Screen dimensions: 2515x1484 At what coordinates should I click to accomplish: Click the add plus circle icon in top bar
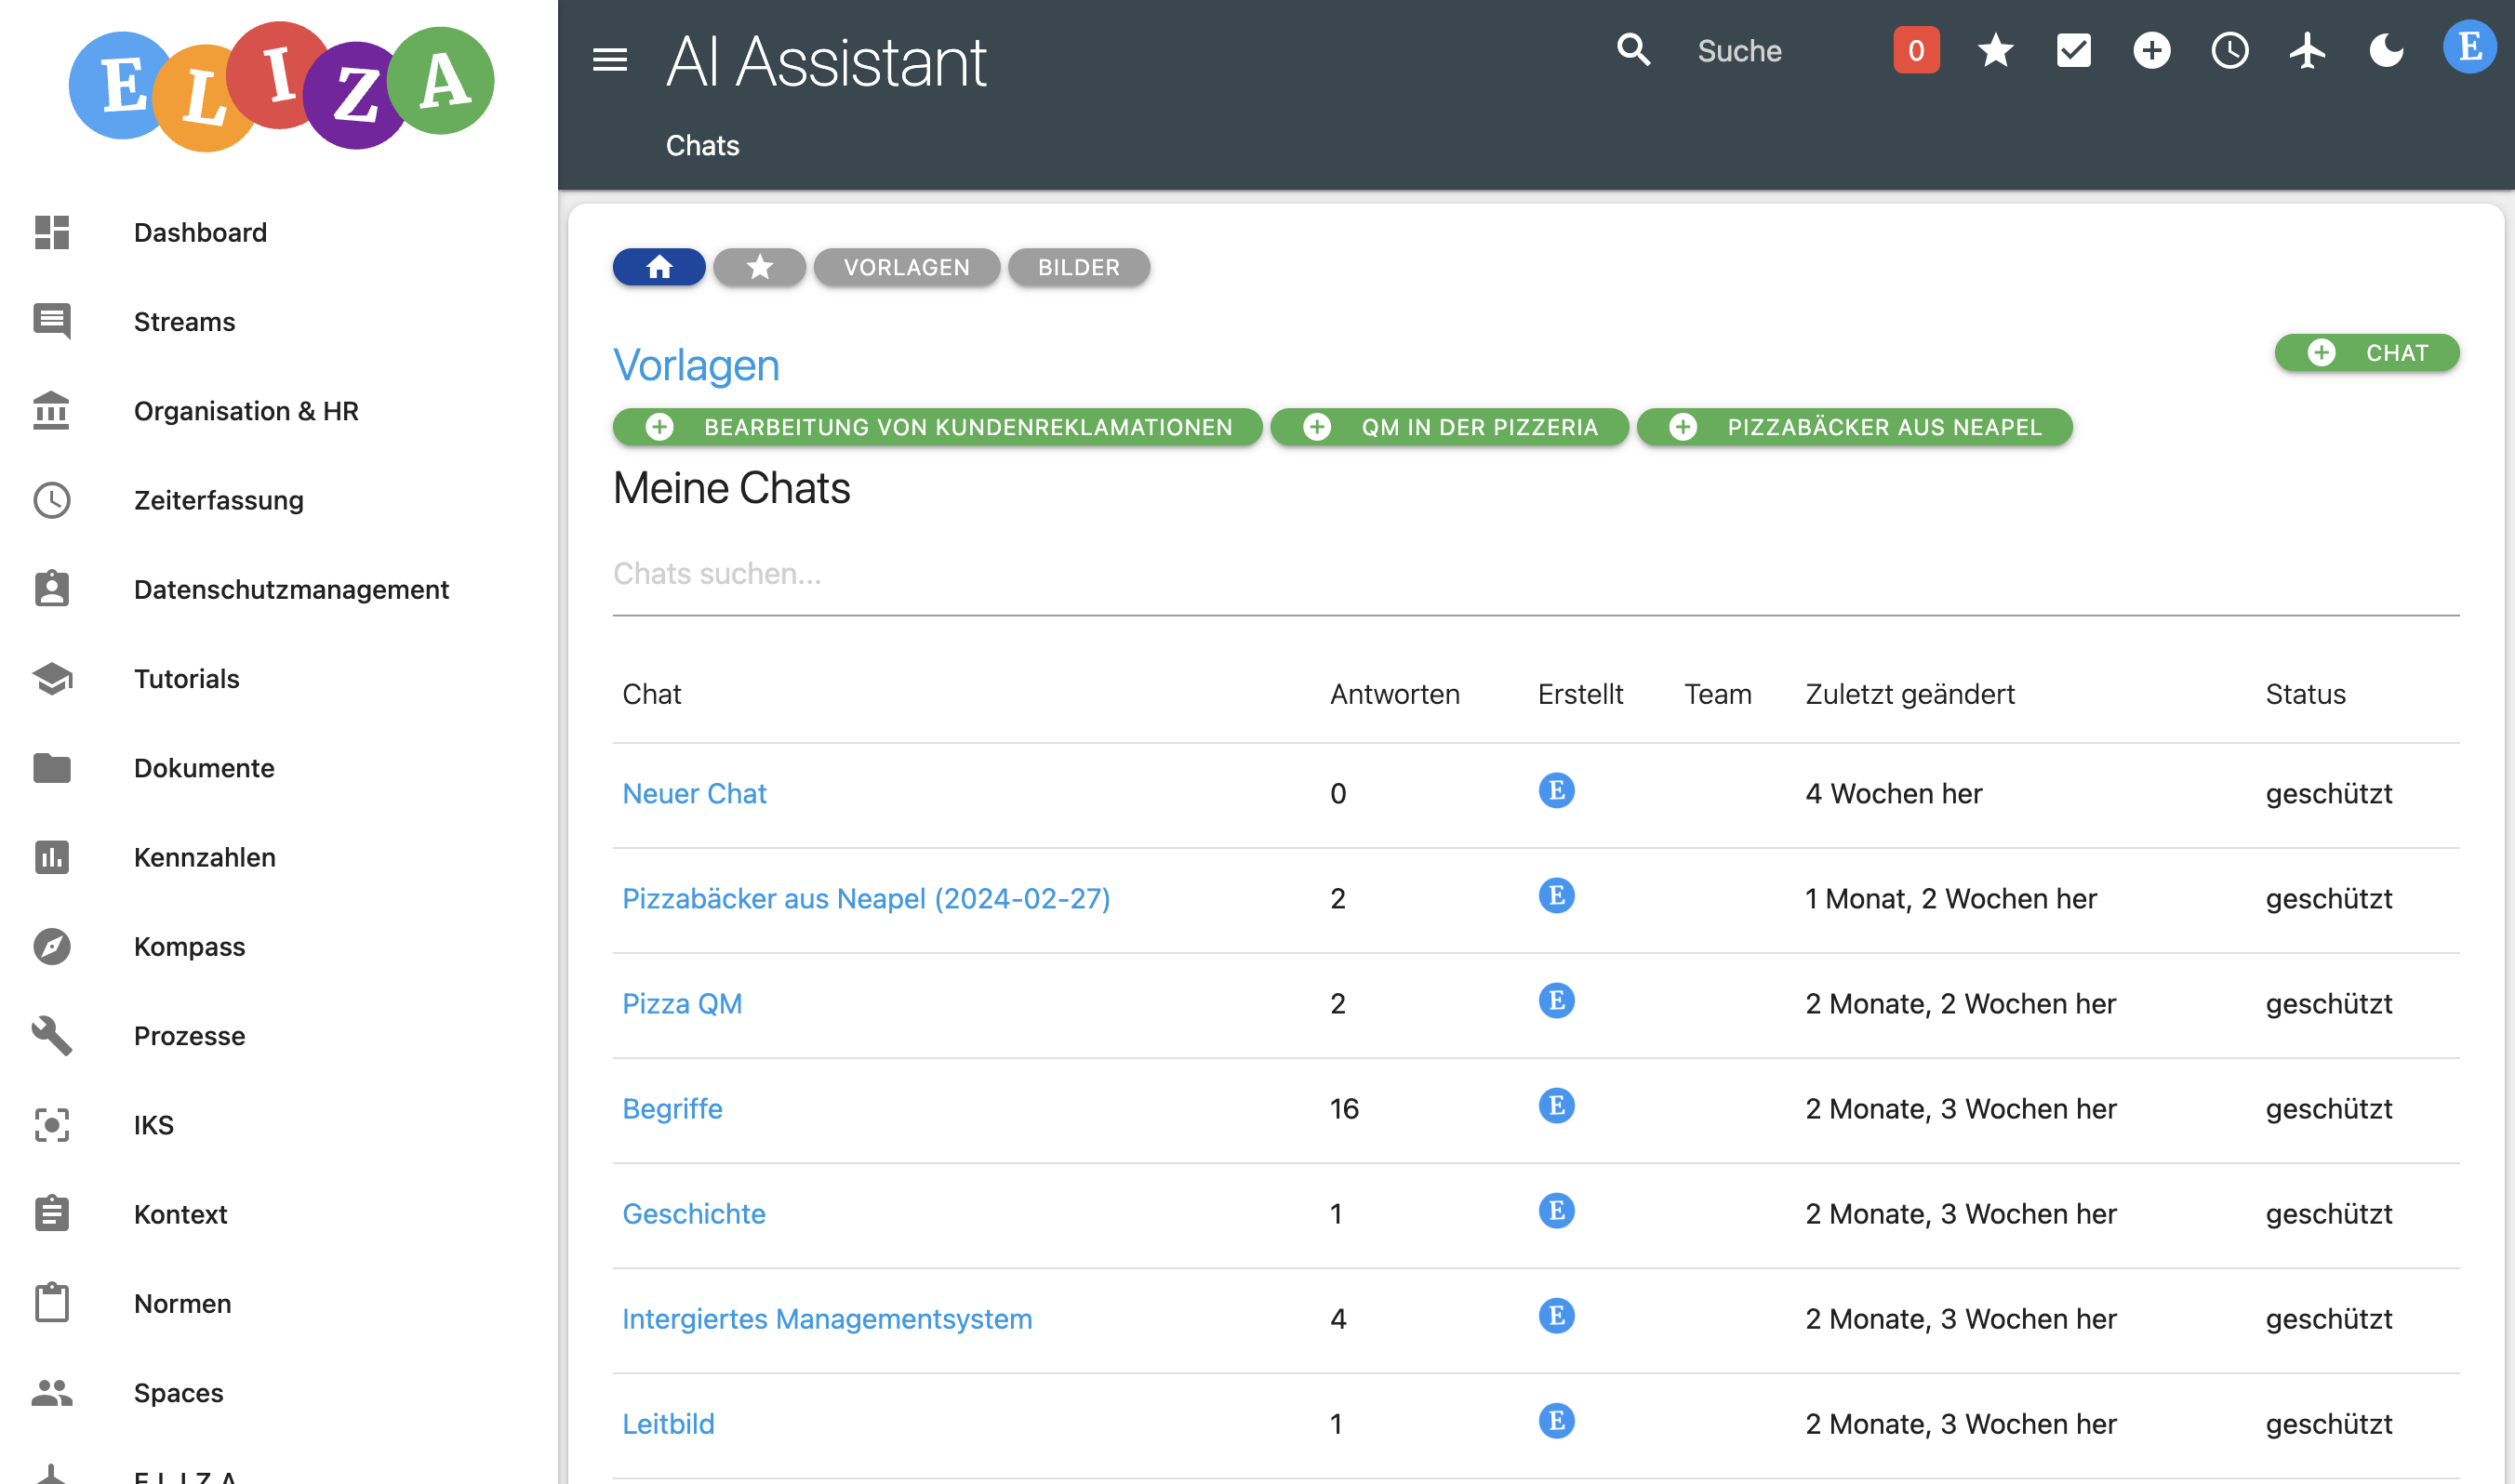pos(2151,50)
